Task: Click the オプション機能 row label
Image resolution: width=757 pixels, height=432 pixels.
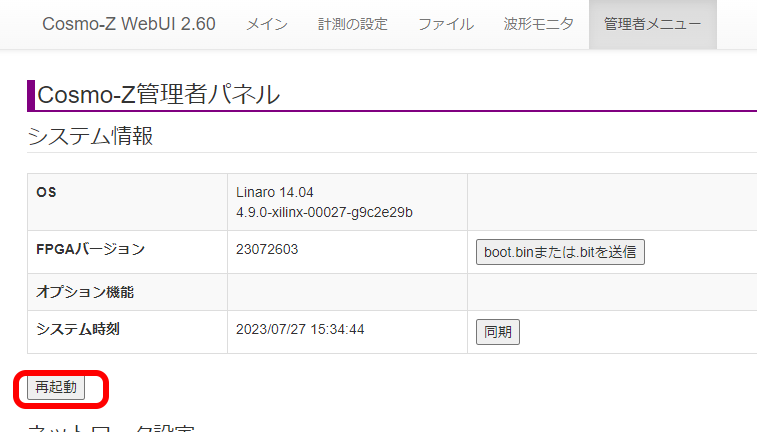Action: pyautogui.click(x=84, y=292)
